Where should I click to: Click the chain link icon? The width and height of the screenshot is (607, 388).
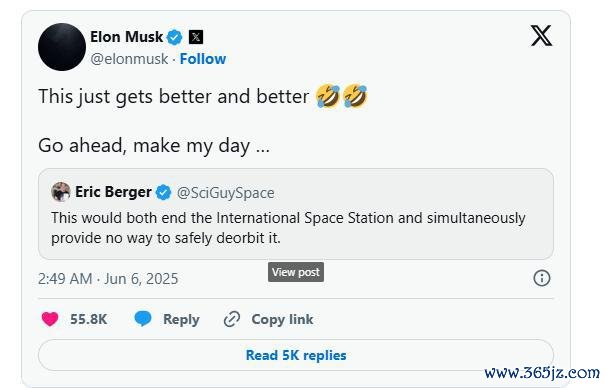point(232,319)
